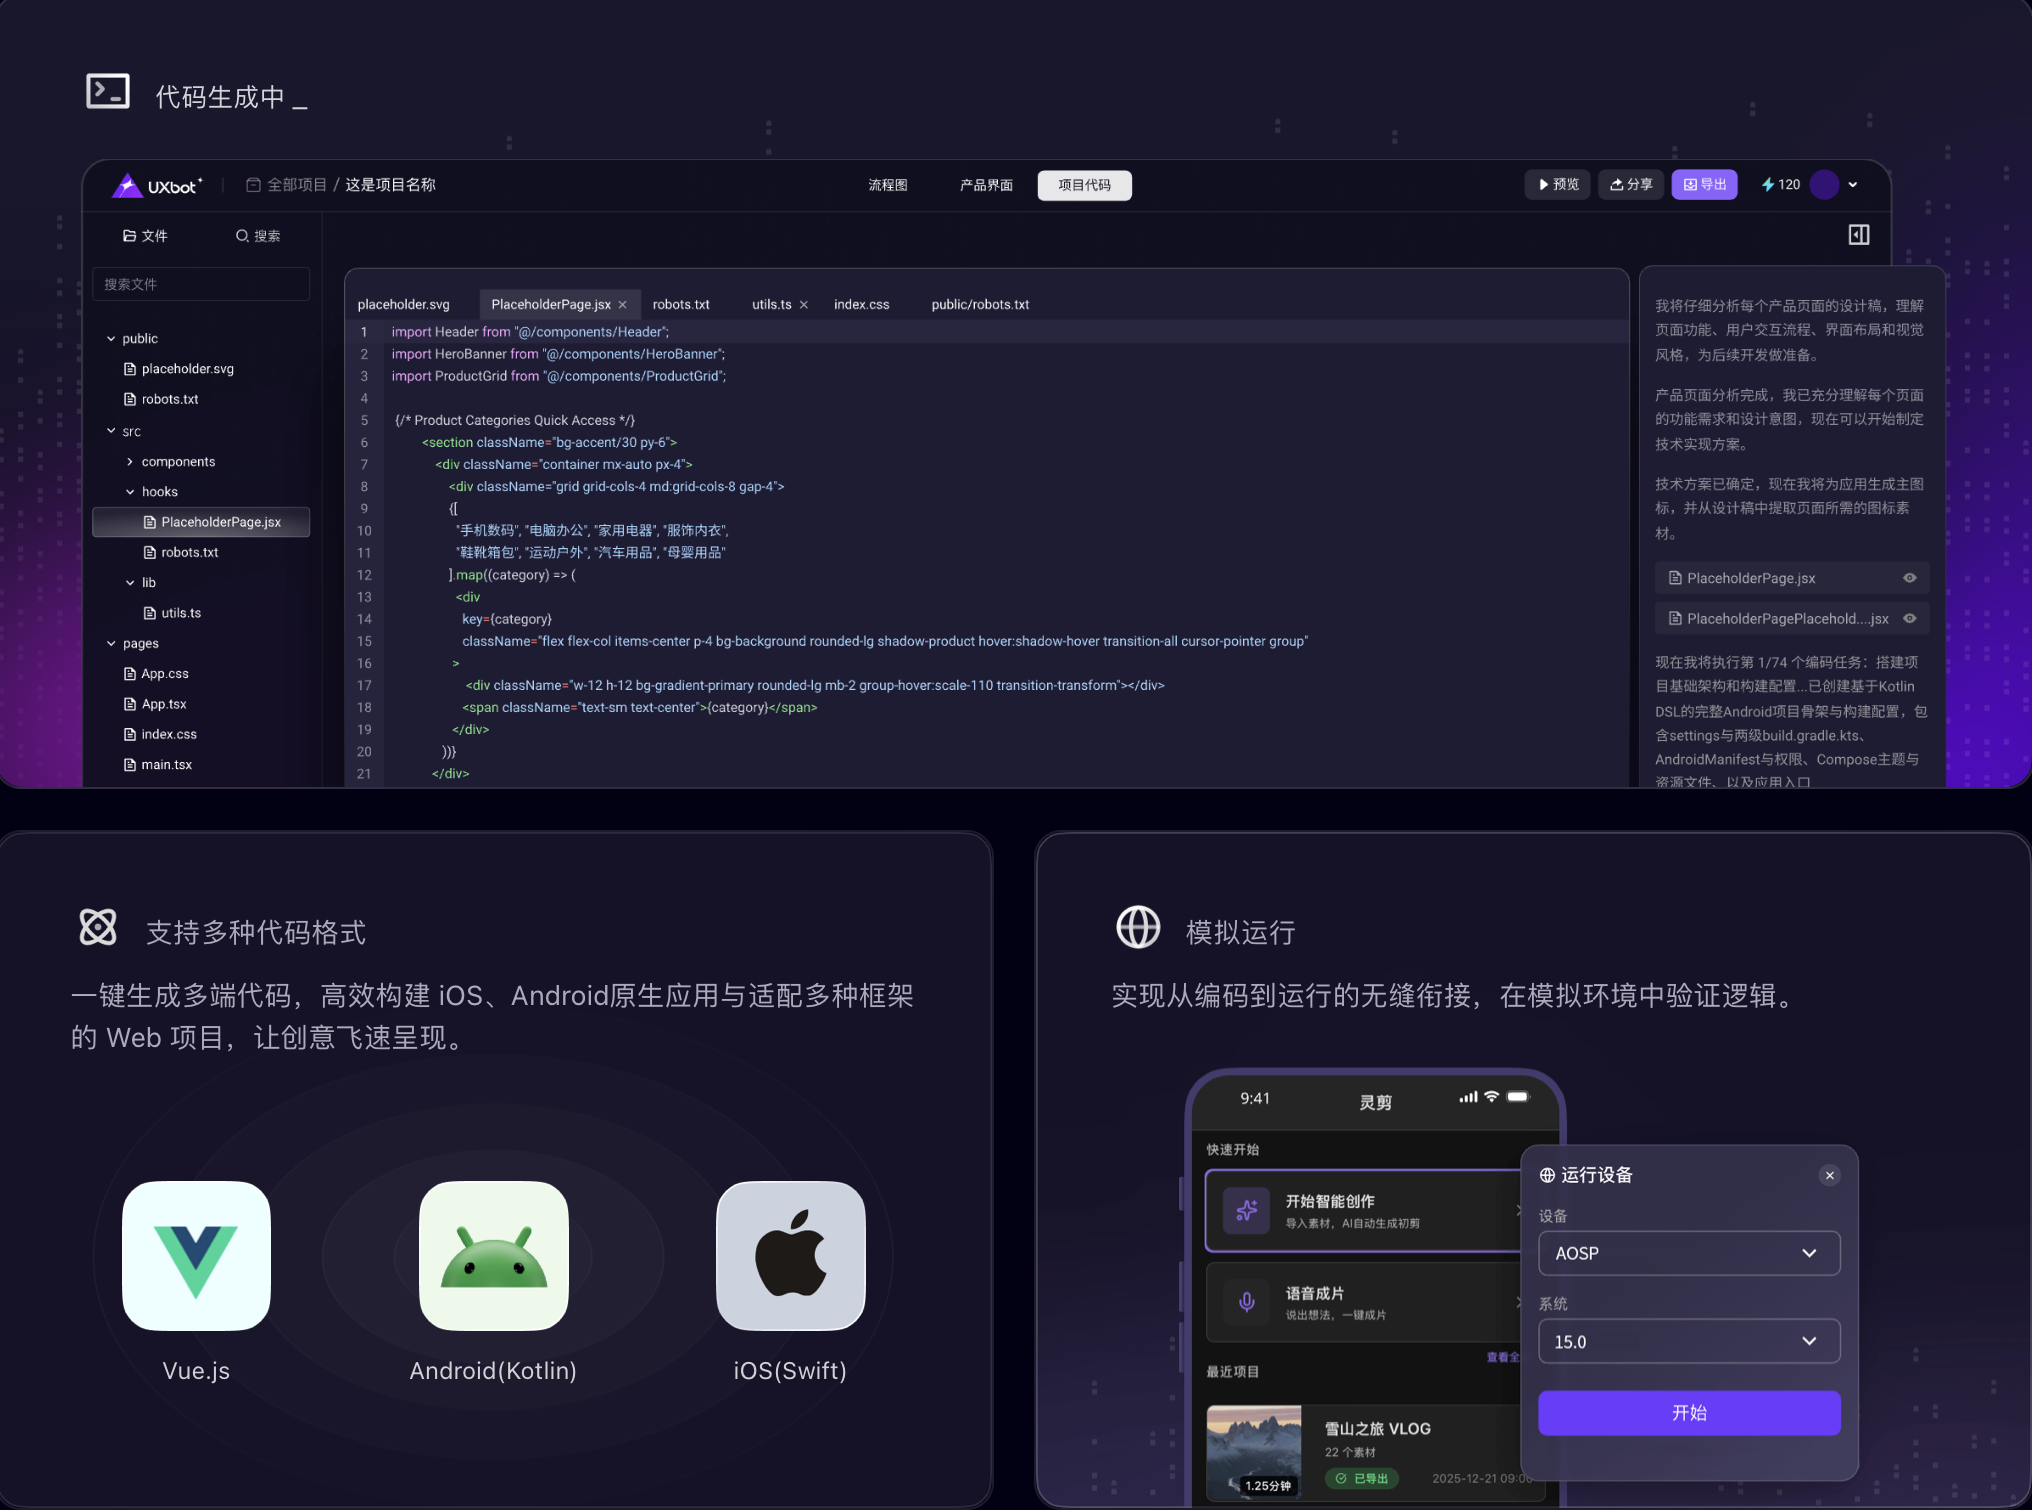Select the iOS (Swift) Apple icon
Screen dimensions: 2032x1510
(x=790, y=1255)
